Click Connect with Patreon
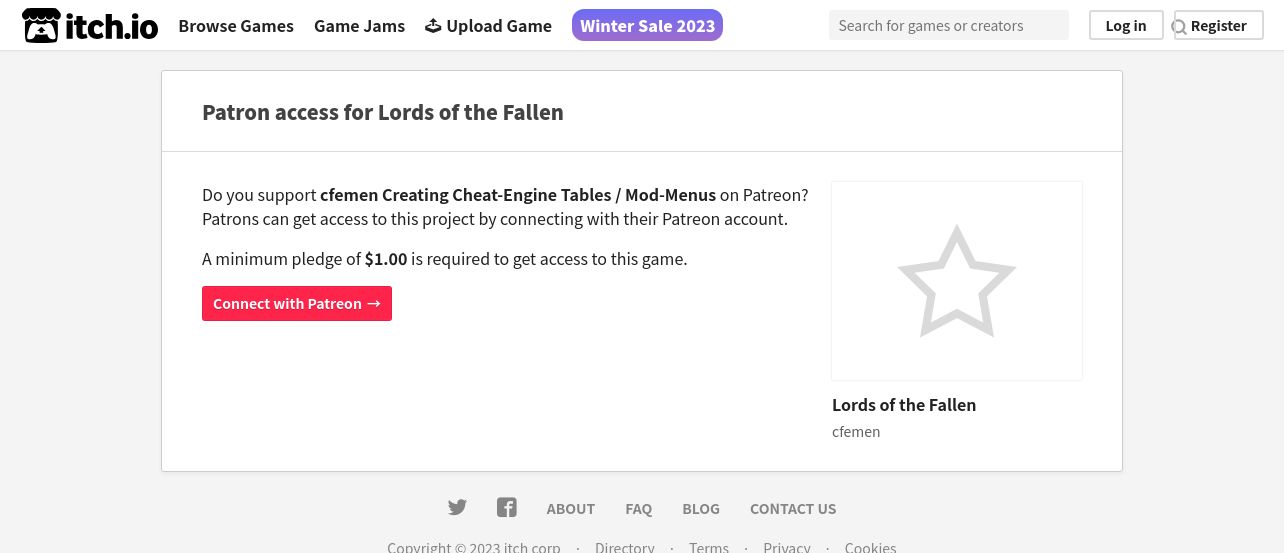Screen dimensions: 1284x553 pyautogui.click(x=297, y=303)
